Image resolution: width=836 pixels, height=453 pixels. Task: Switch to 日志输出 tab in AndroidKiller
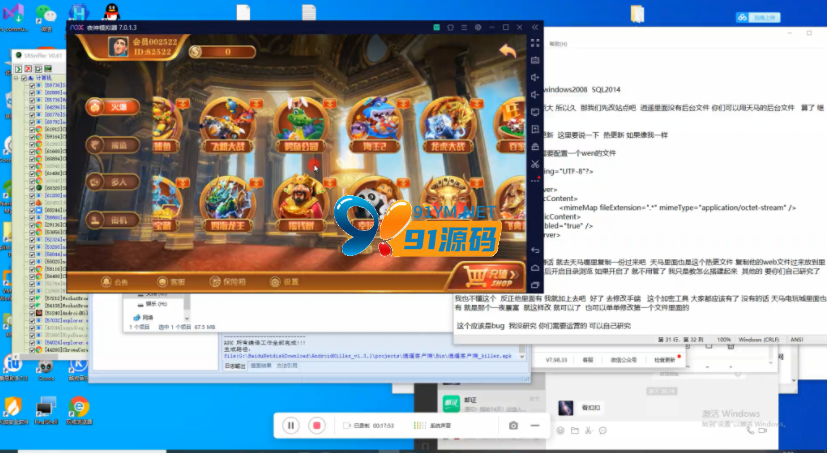(x=235, y=366)
